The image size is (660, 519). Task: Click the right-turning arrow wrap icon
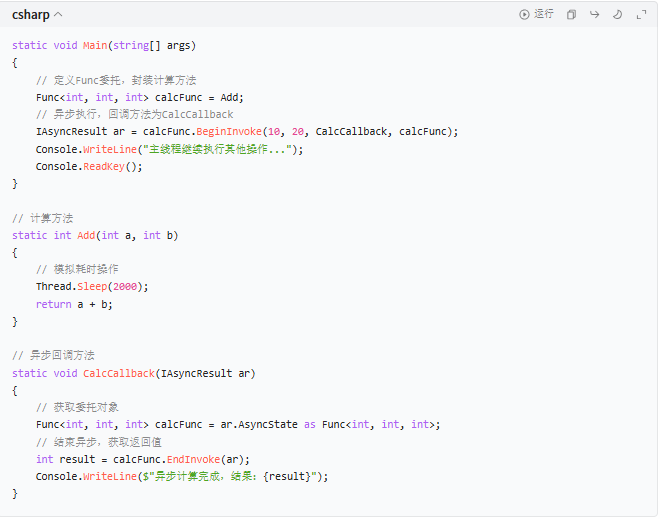(x=594, y=15)
